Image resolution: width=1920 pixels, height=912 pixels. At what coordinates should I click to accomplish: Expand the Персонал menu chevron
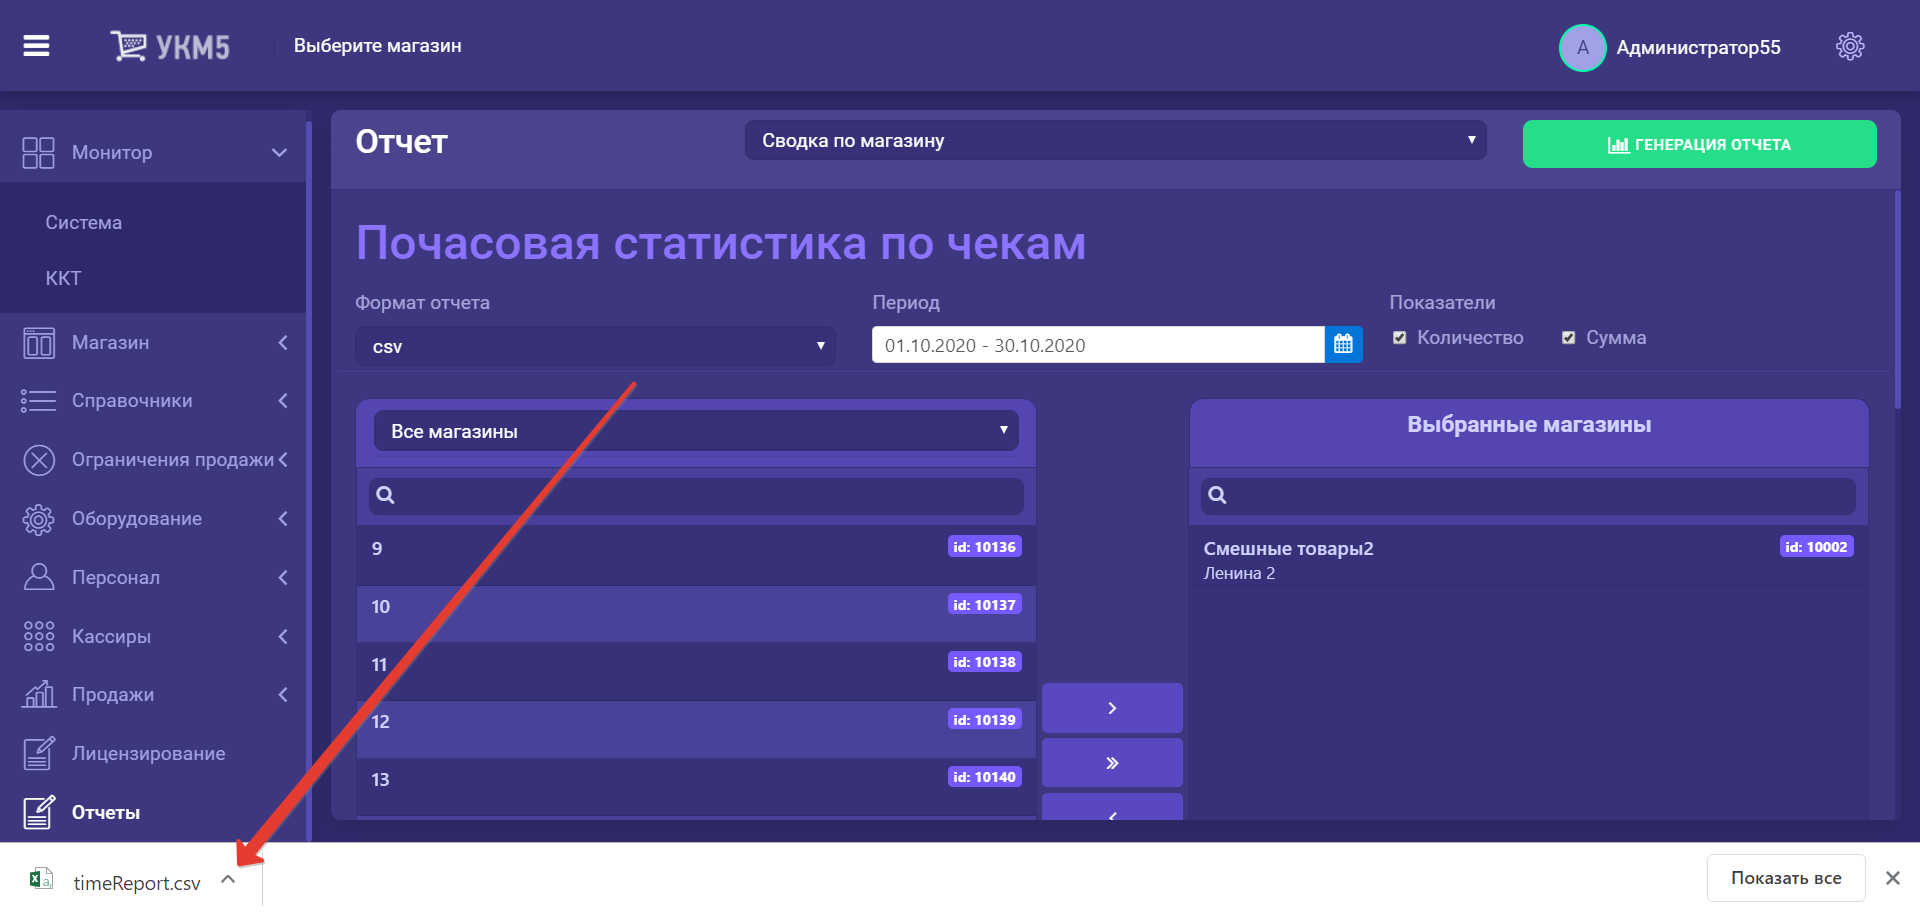point(283,577)
